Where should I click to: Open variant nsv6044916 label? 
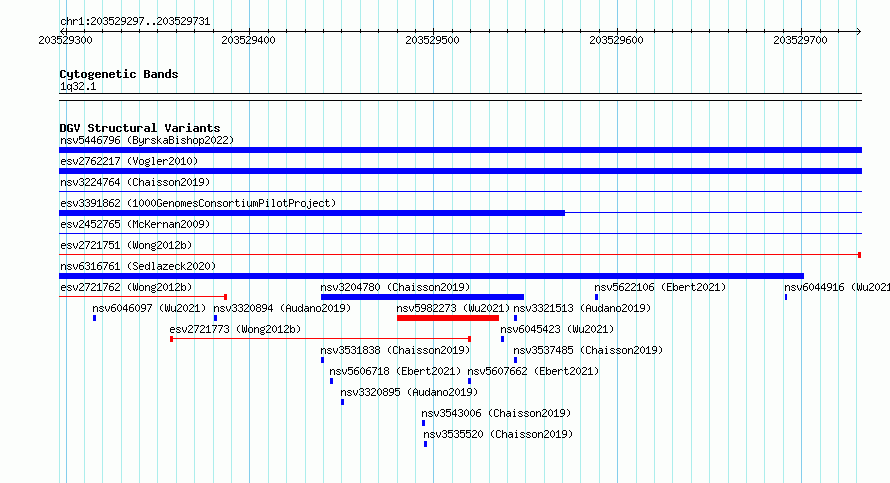[837, 287]
